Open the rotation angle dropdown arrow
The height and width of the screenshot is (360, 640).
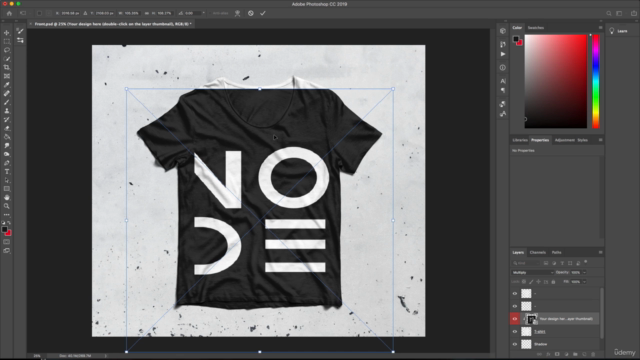coord(203,13)
